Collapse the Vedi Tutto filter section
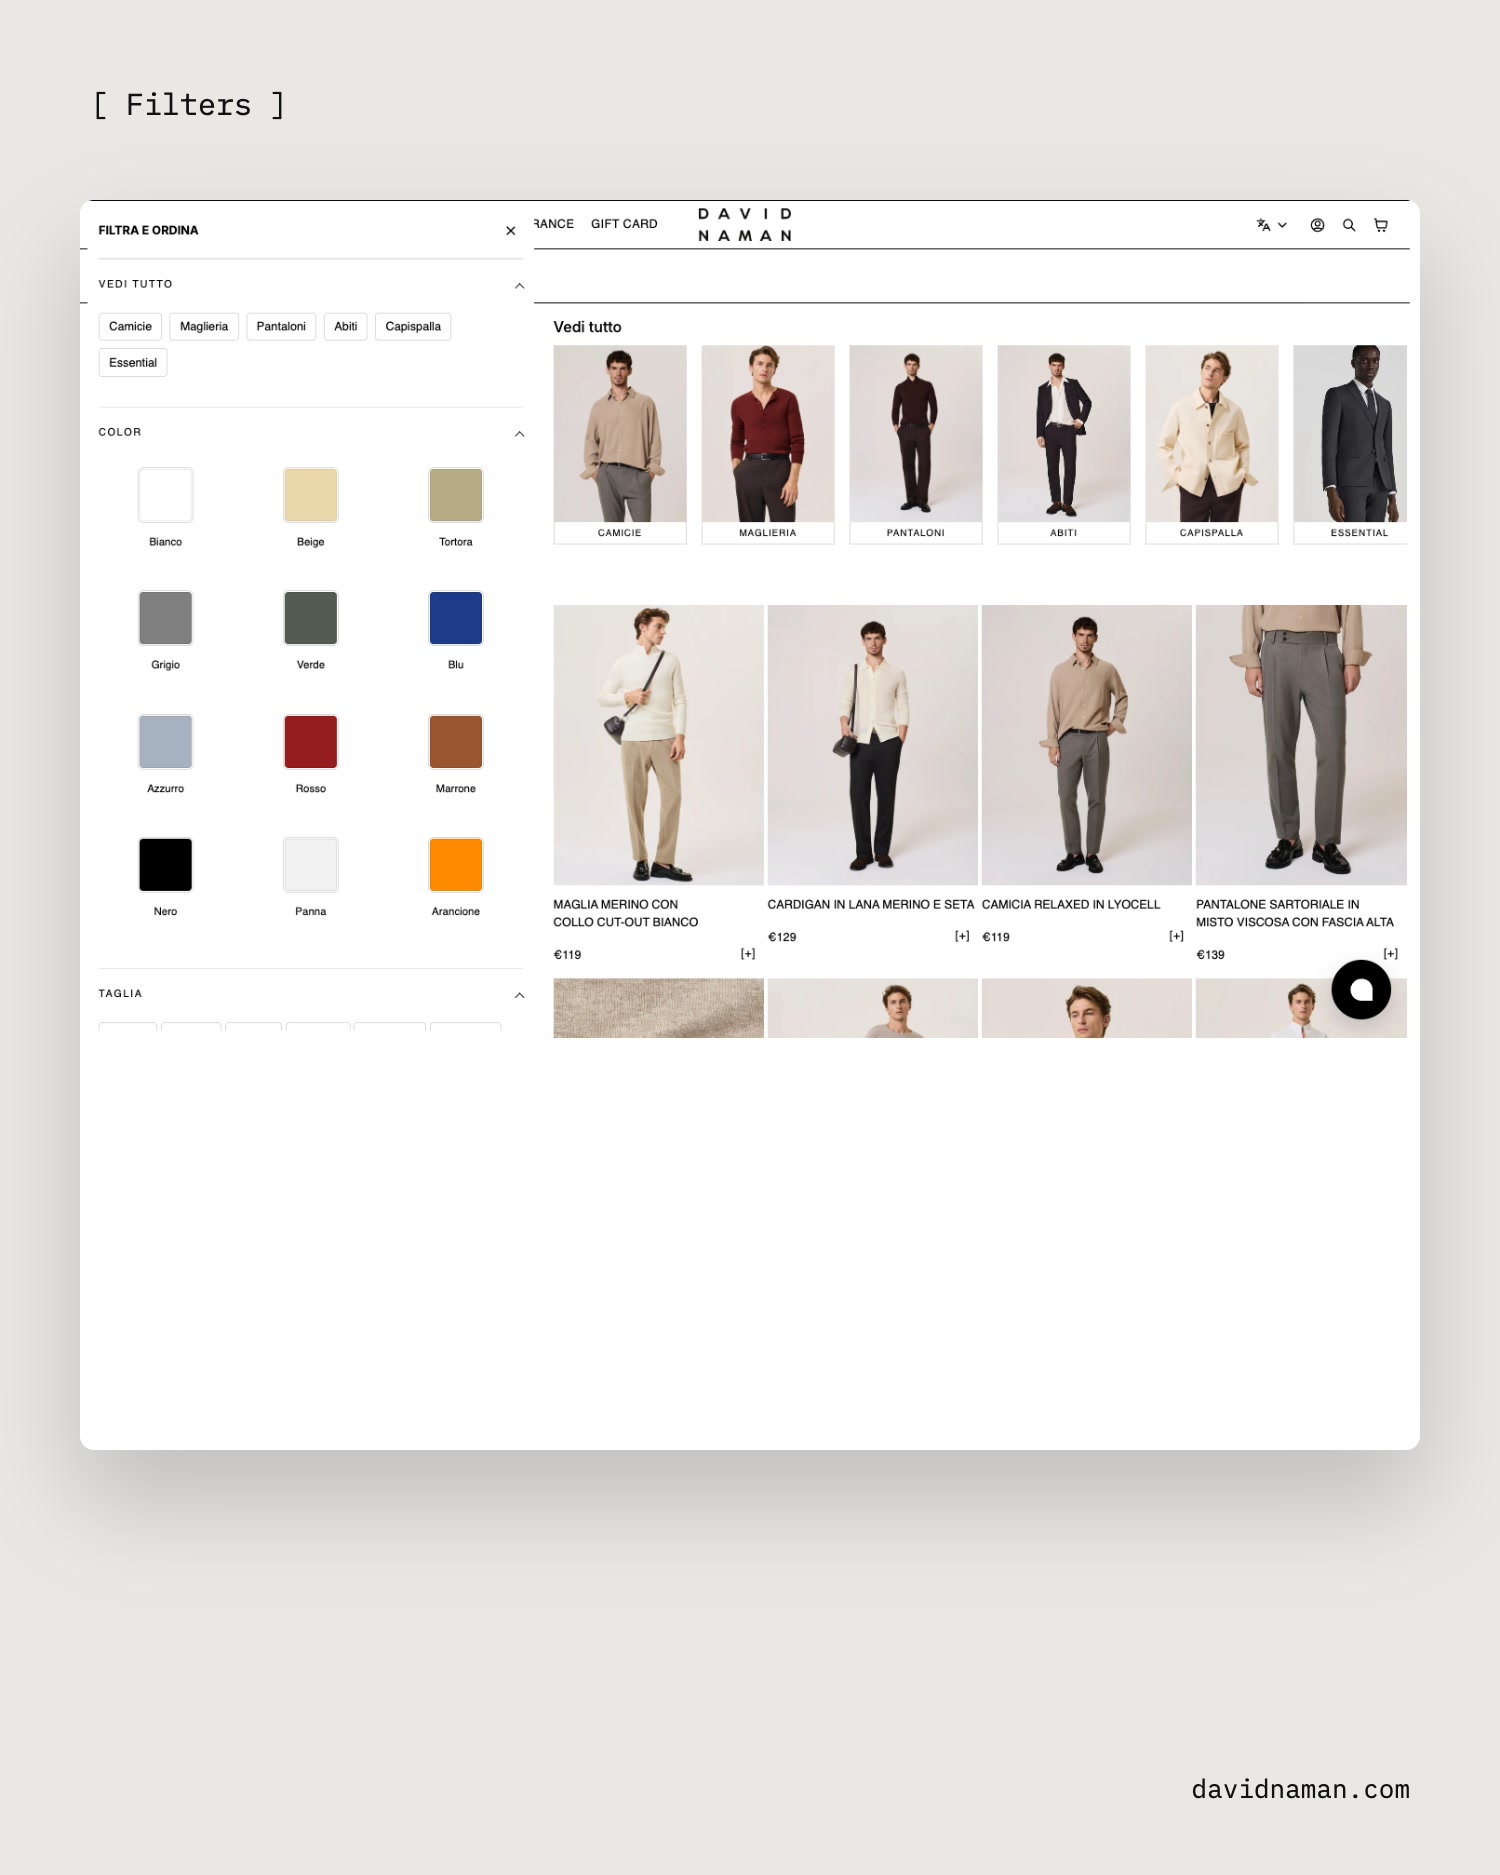 (x=519, y=286)
